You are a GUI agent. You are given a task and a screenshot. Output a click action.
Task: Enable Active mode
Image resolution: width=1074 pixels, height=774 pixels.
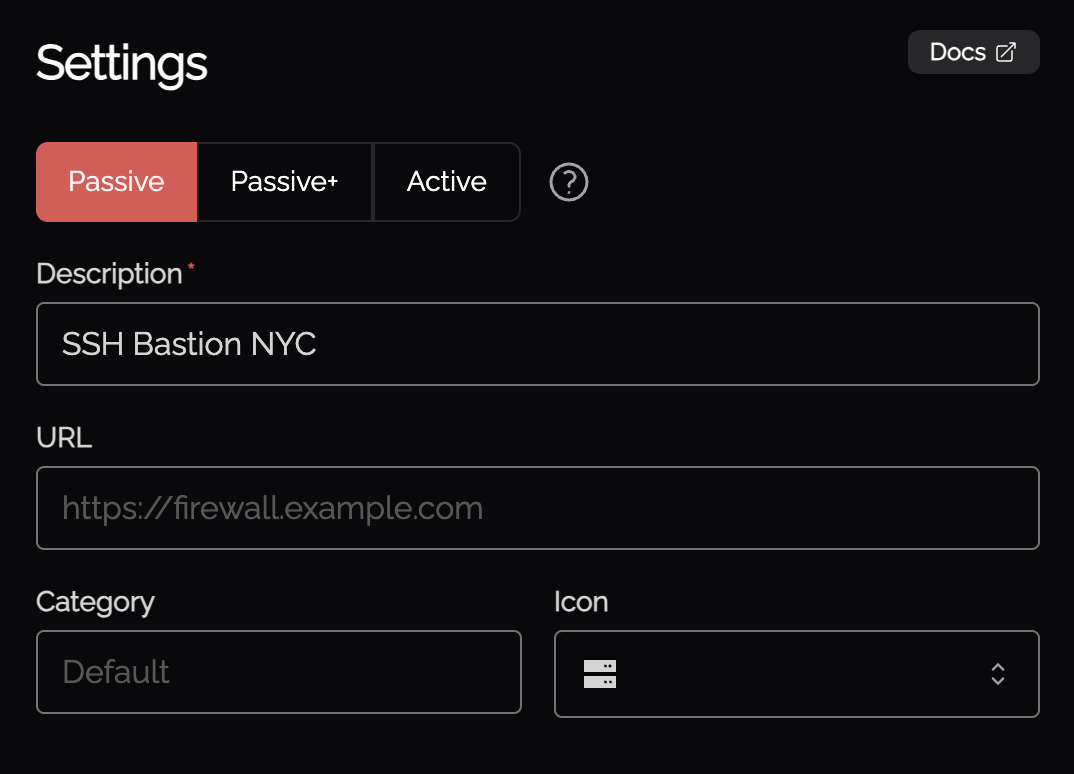pyautogui.click(x=446, y=182)
